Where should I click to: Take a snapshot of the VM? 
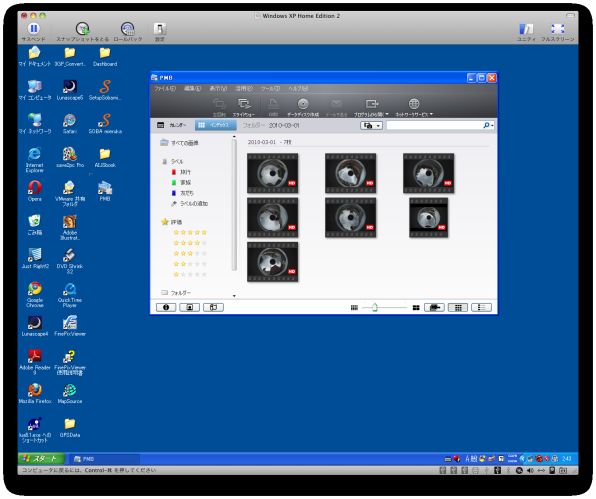(x=82, y=32)
